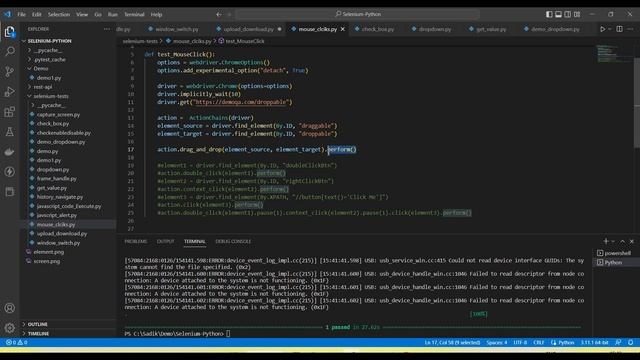
Task: Open capture_screen.py in explorer
Action: 58,115
